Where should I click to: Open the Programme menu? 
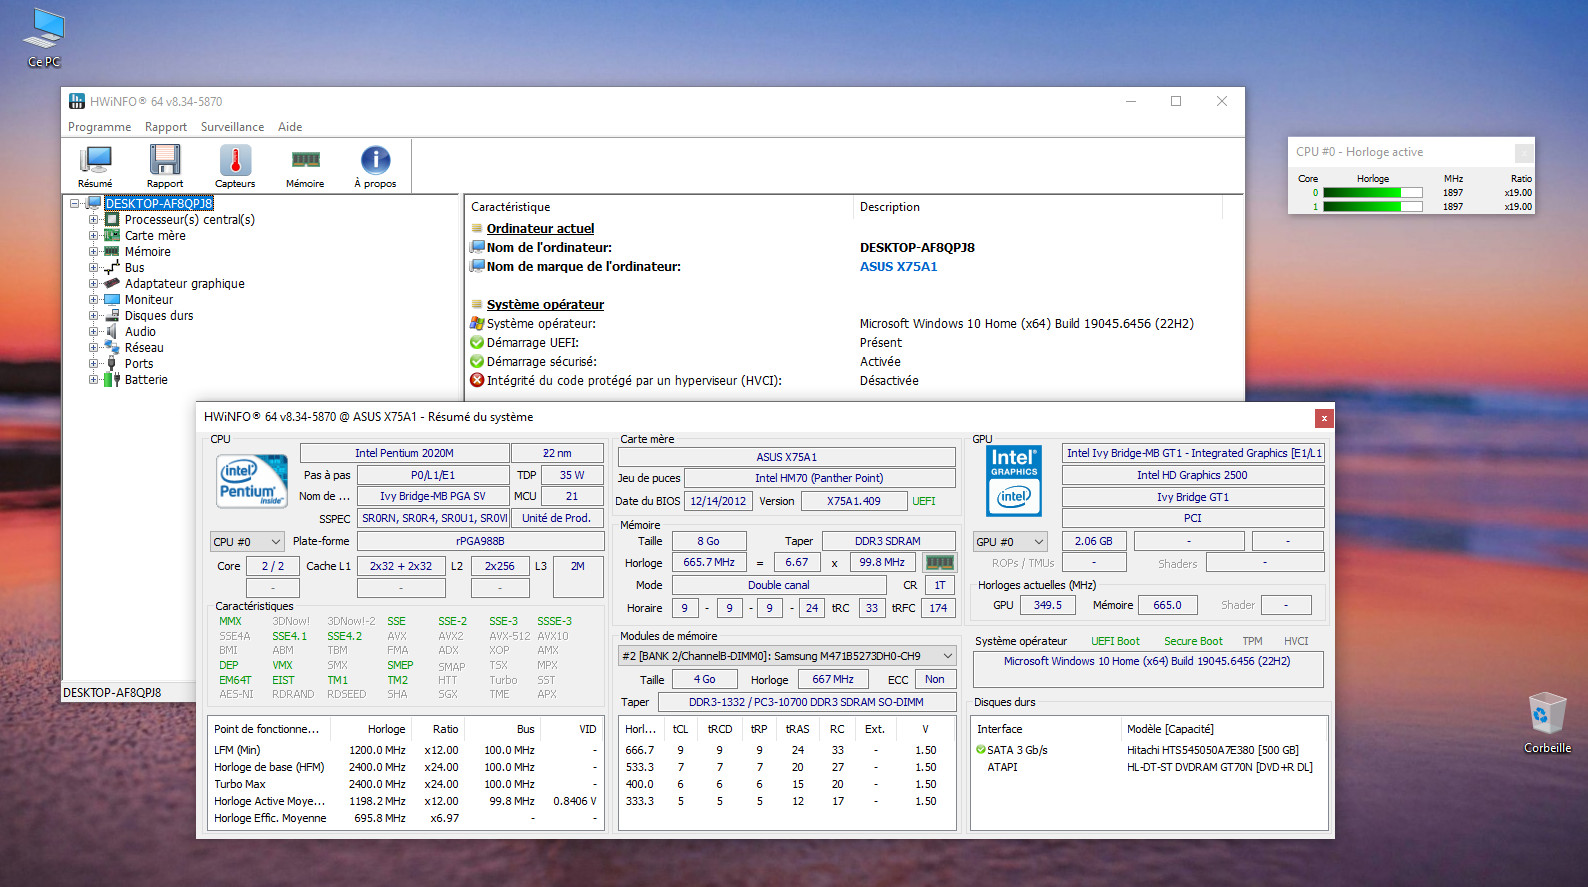(99, 127)
